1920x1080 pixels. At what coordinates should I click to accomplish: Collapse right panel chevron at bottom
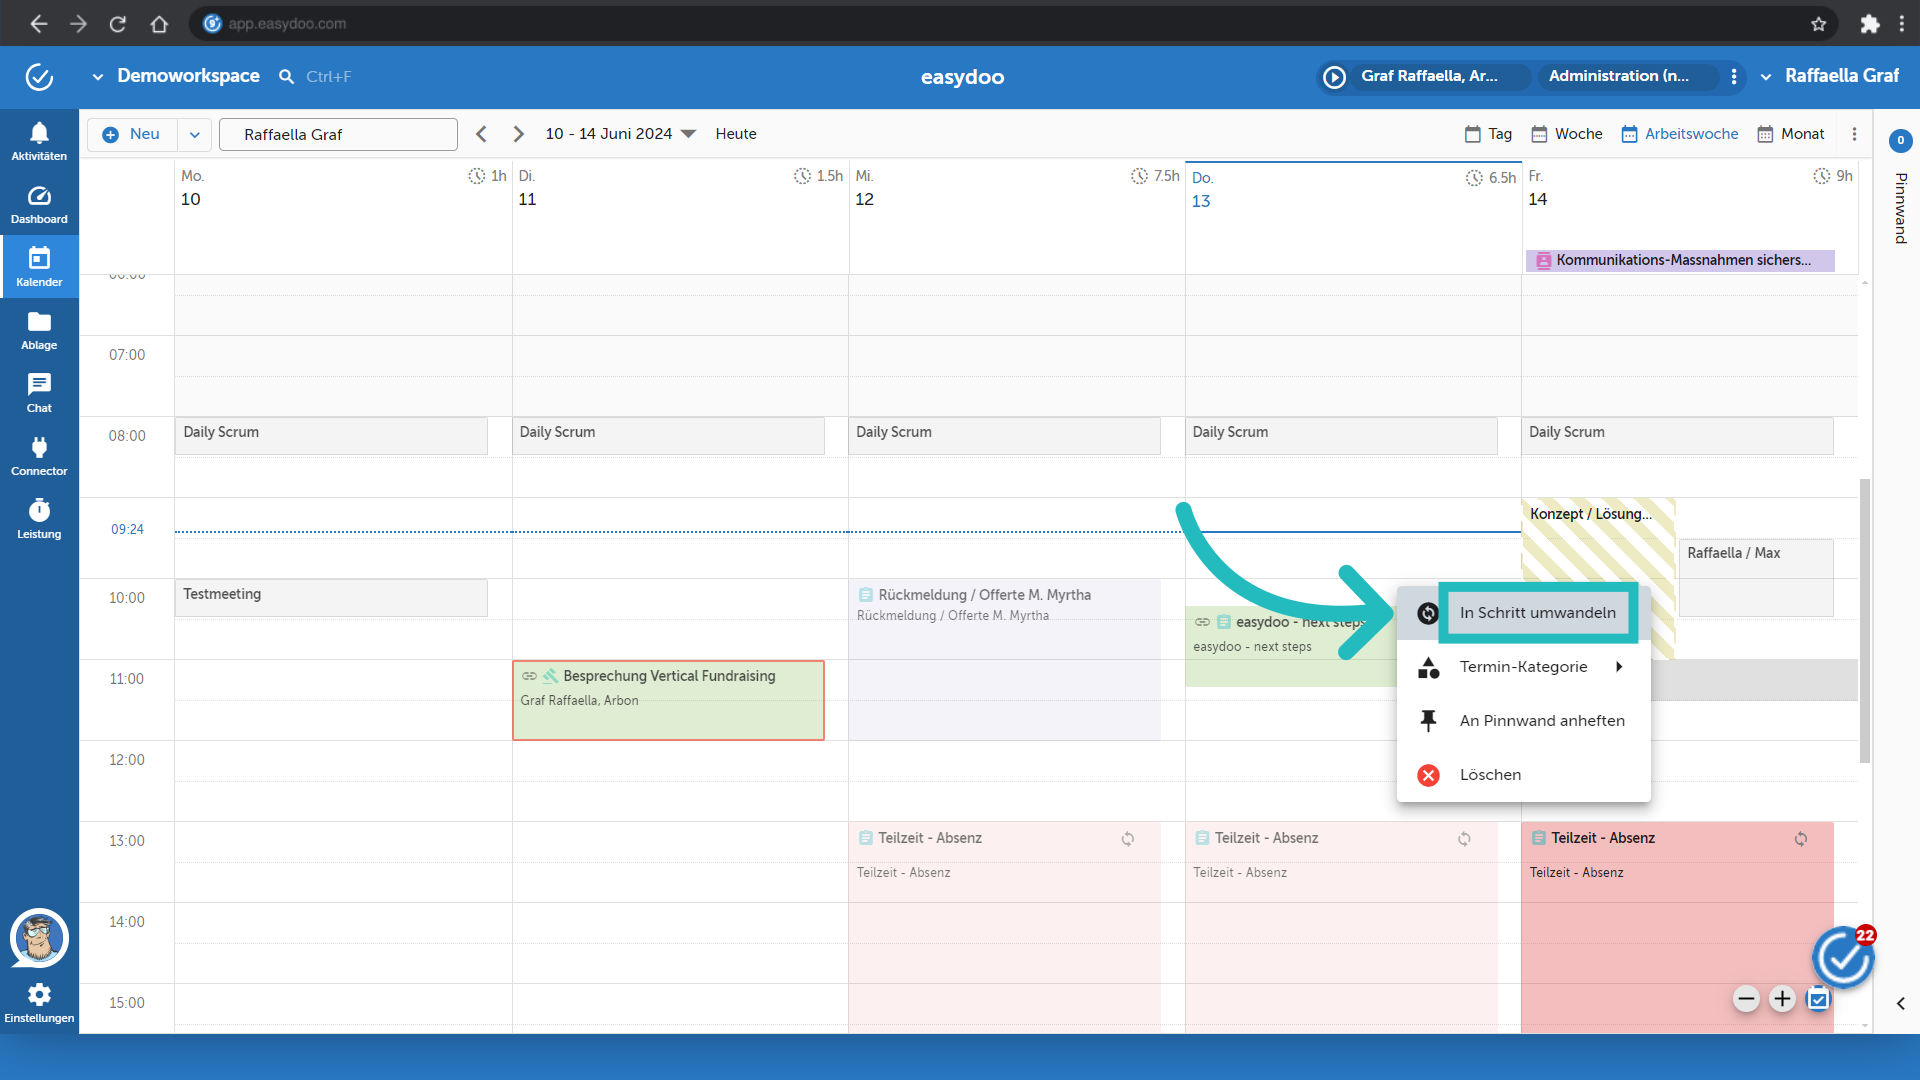coord(1900,1003)
